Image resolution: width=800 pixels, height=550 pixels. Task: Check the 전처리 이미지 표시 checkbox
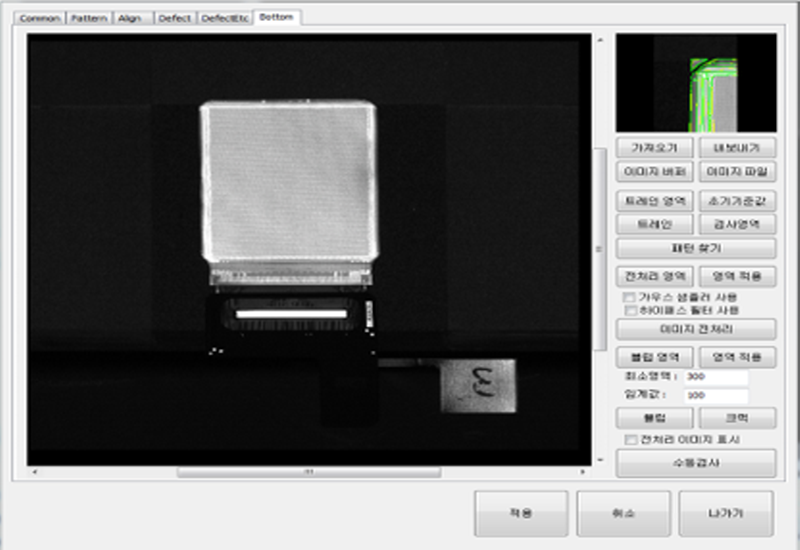pos(629,439)
